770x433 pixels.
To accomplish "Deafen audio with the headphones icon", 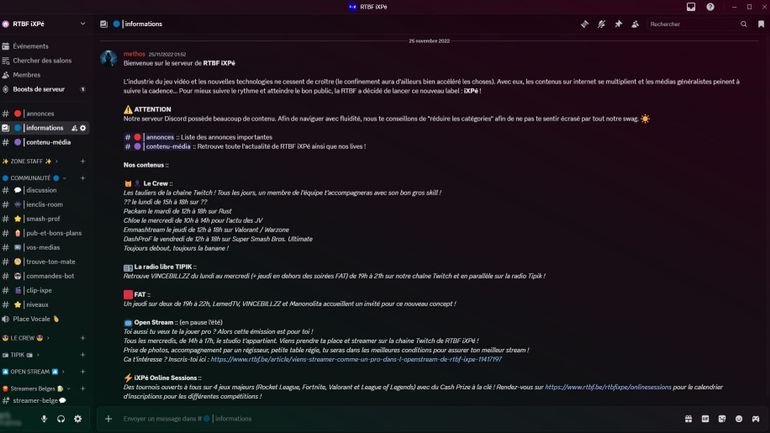I will pos(61,419).
